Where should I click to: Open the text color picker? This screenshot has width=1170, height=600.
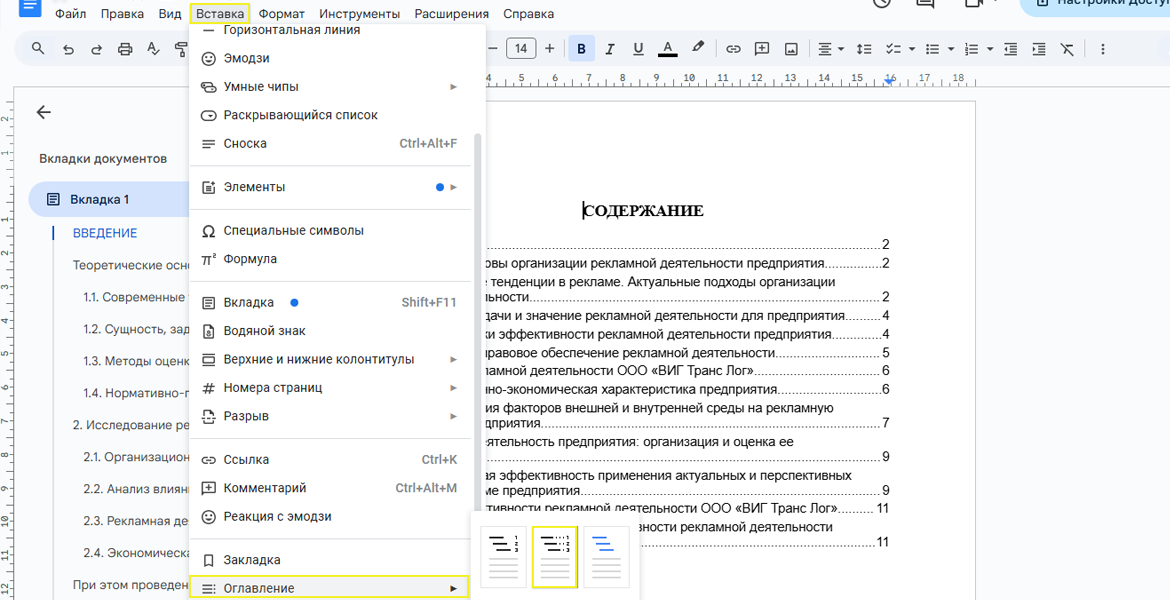[x=668, y=49]
